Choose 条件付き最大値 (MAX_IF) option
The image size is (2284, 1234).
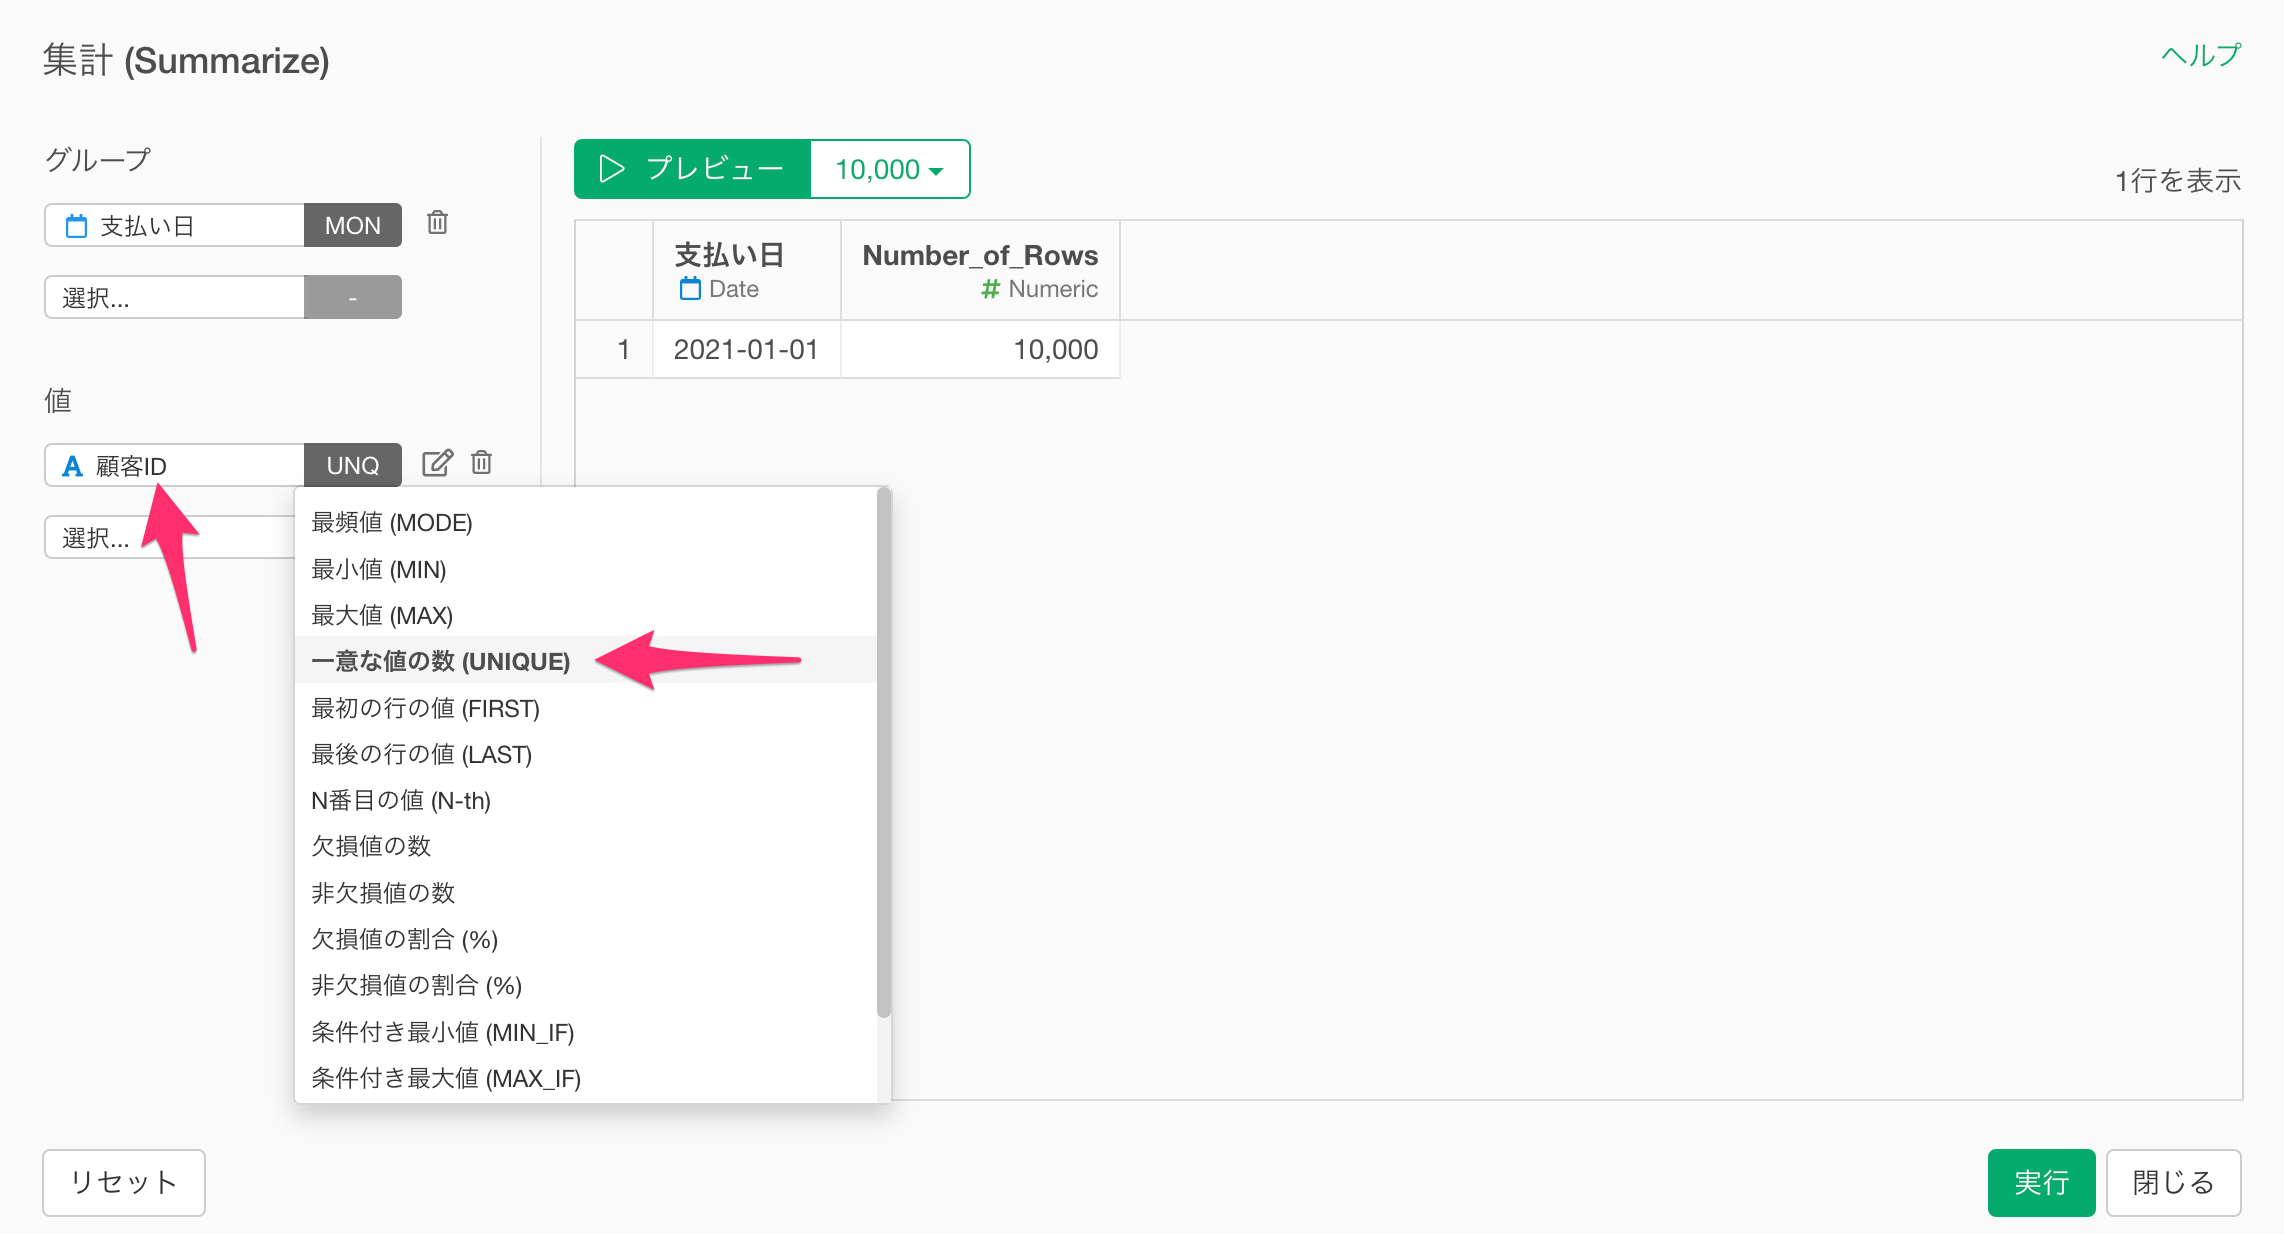coord(446,1079)
